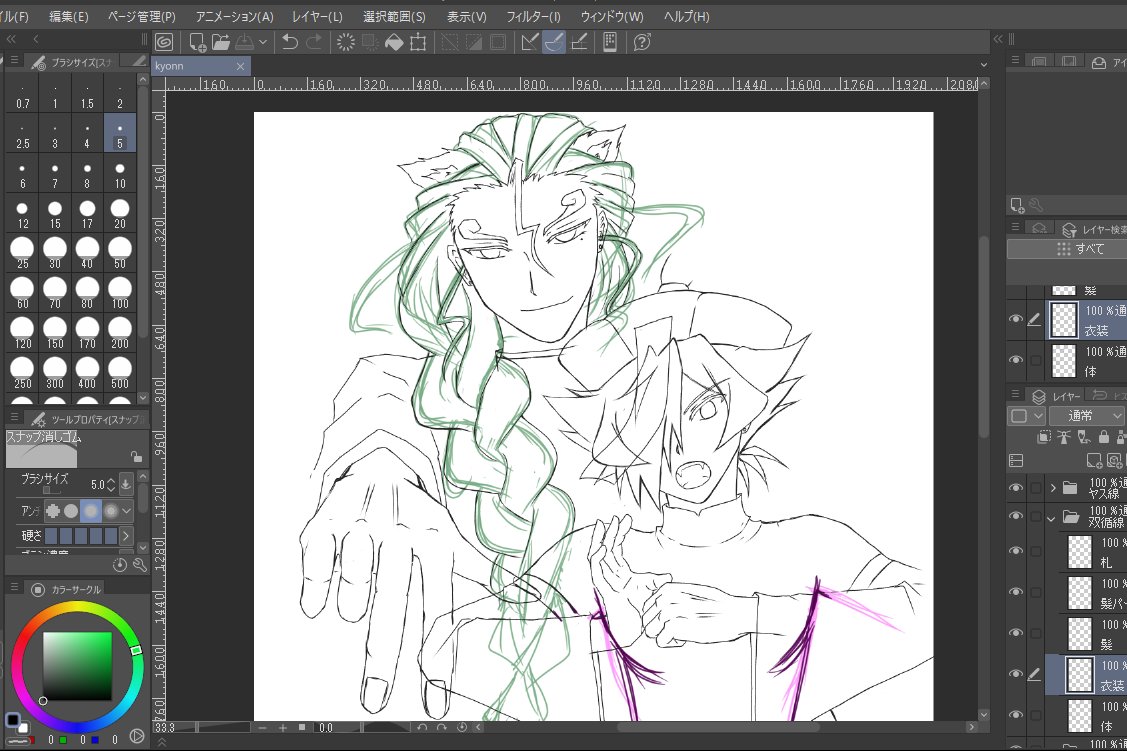Pick a shade in the green color square
The height and width of the screenshot is (751, 1127).
[77, 665]
